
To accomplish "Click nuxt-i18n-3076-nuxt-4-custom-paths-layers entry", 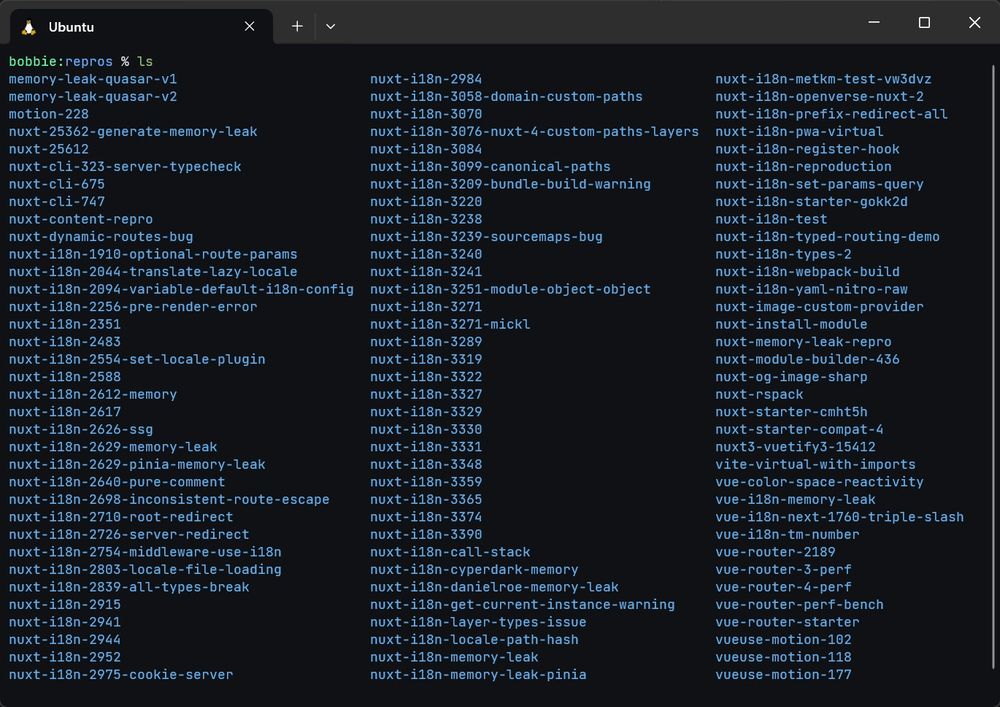I will (x=534, y=131).
